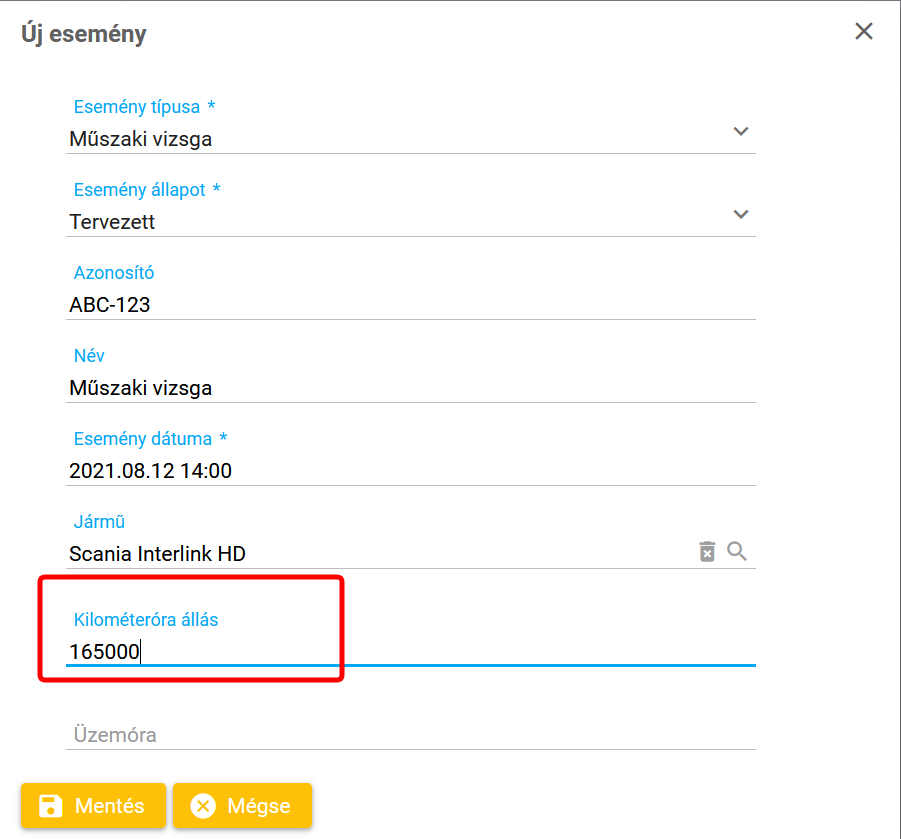Viewport: 901px width, 839px height.
Task: Close the Új esemény dialog
Action: pyautogui.click(x=864, y=31)
